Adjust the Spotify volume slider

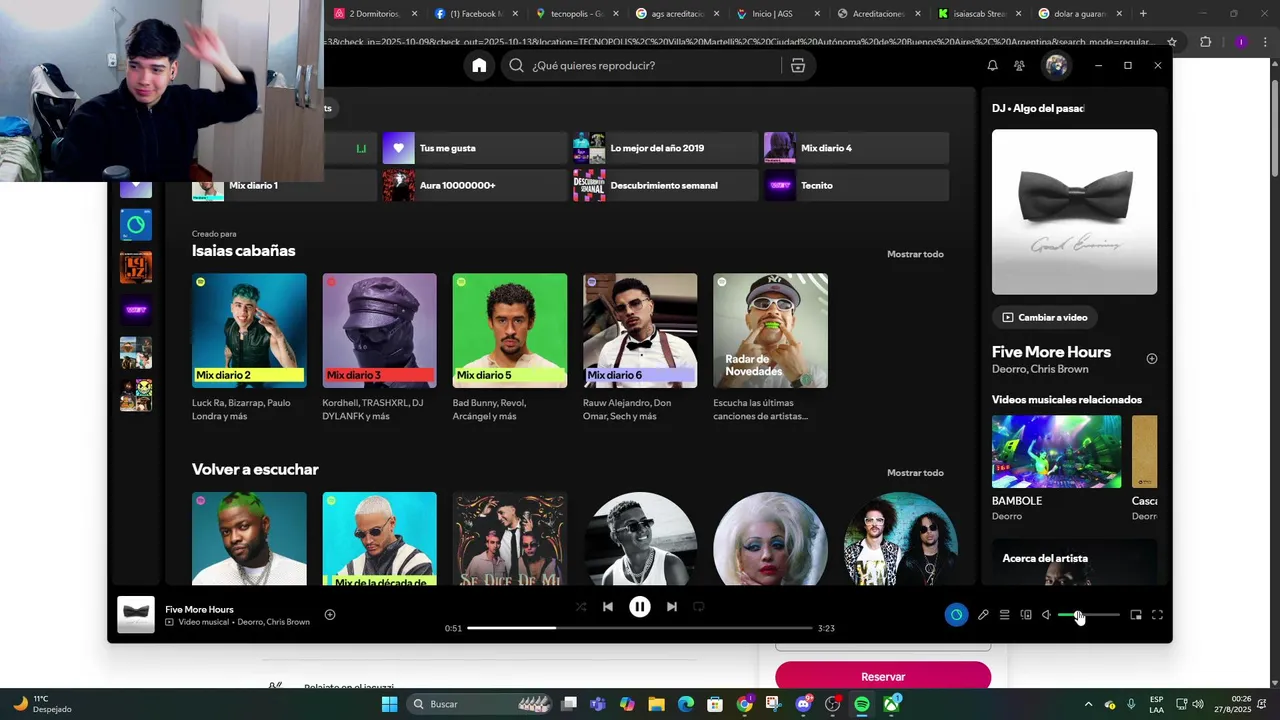[1089, 615]
